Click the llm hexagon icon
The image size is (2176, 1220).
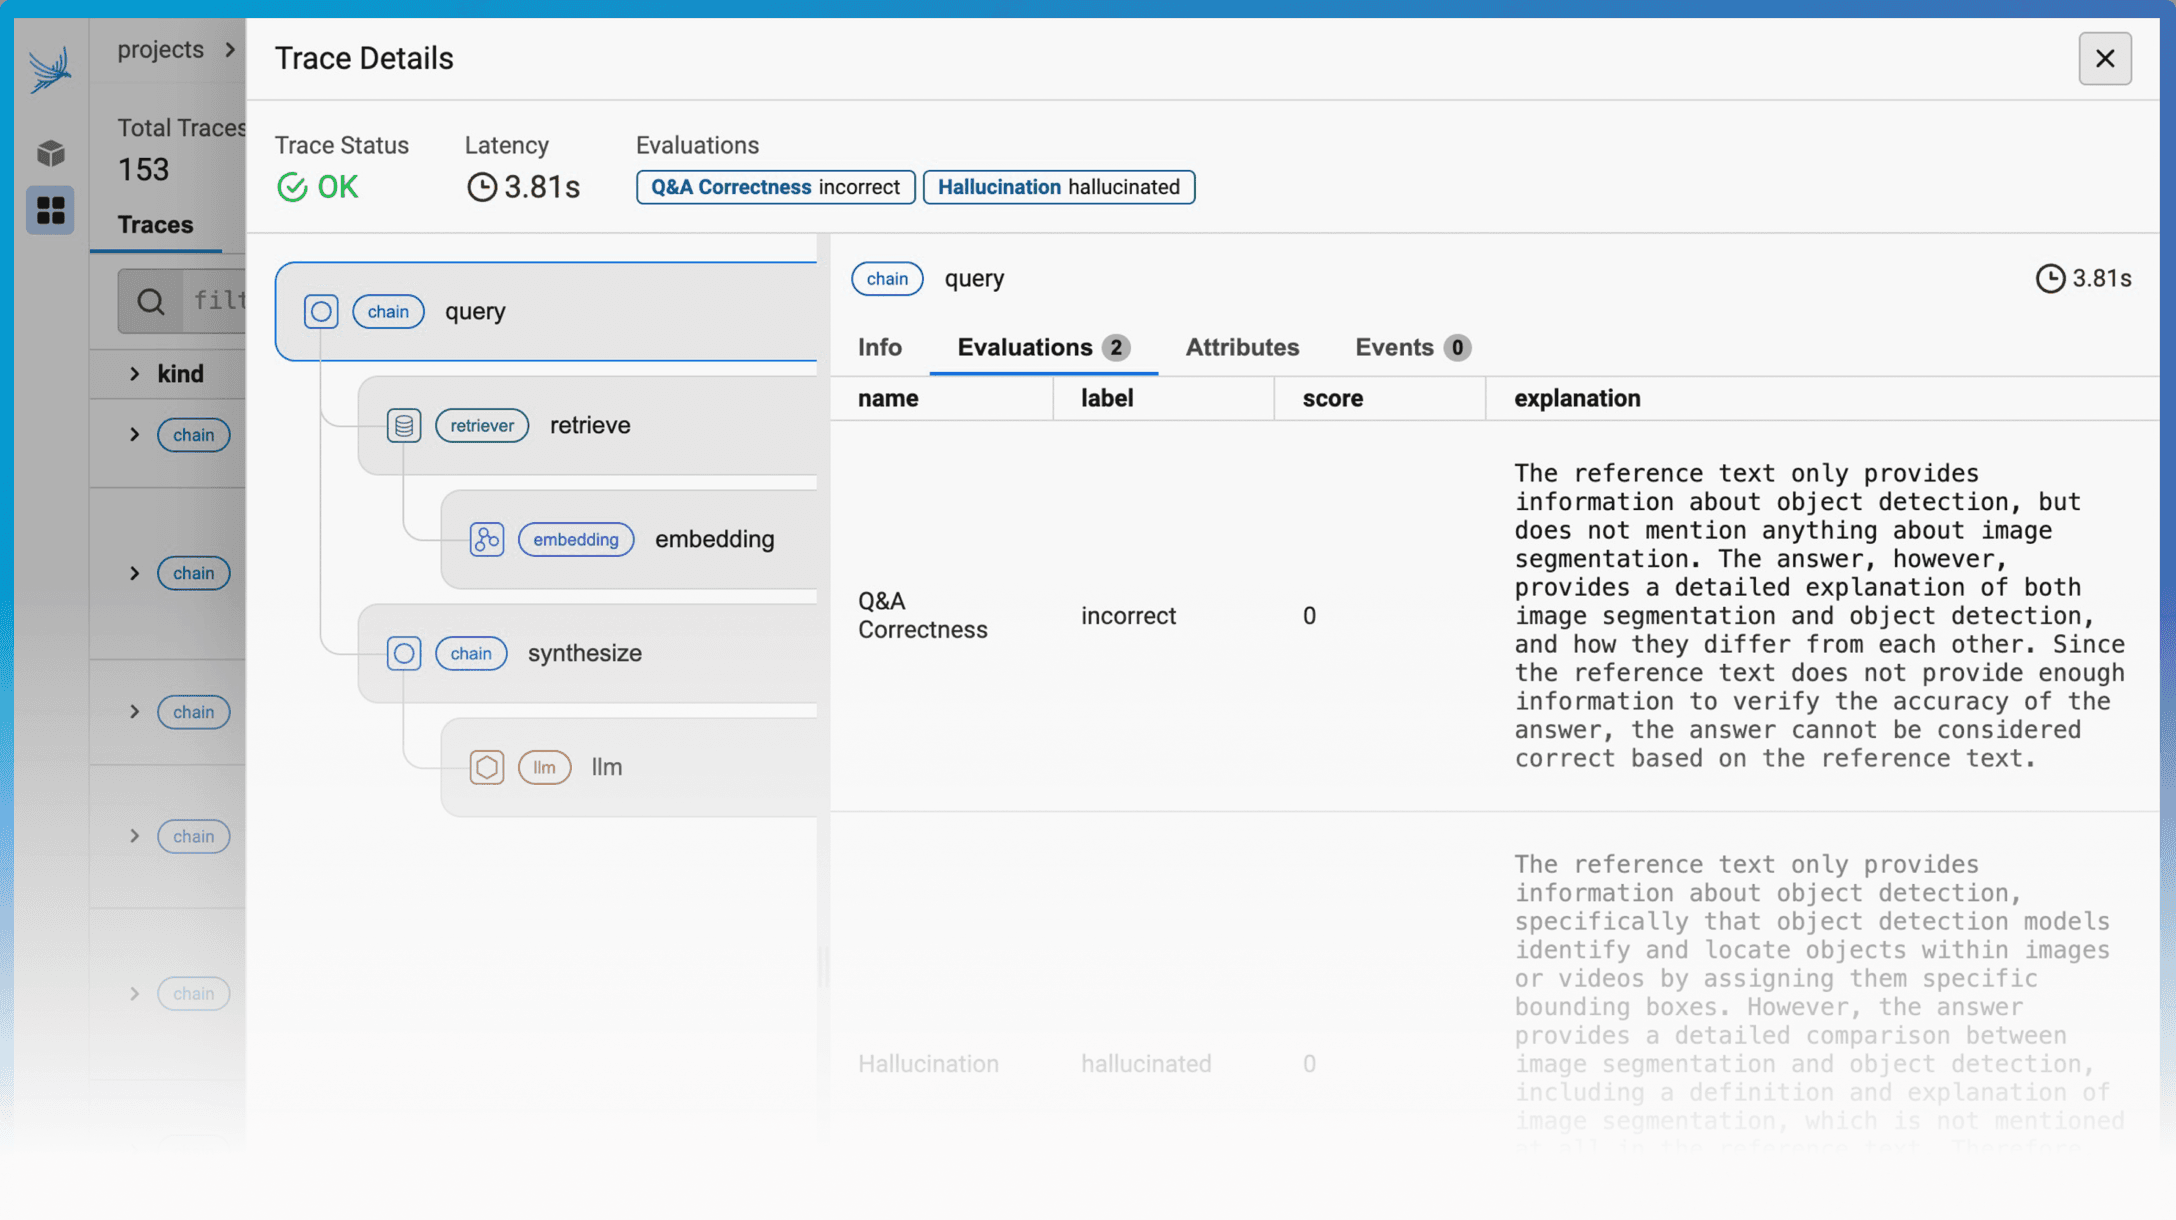coord(487,767)
